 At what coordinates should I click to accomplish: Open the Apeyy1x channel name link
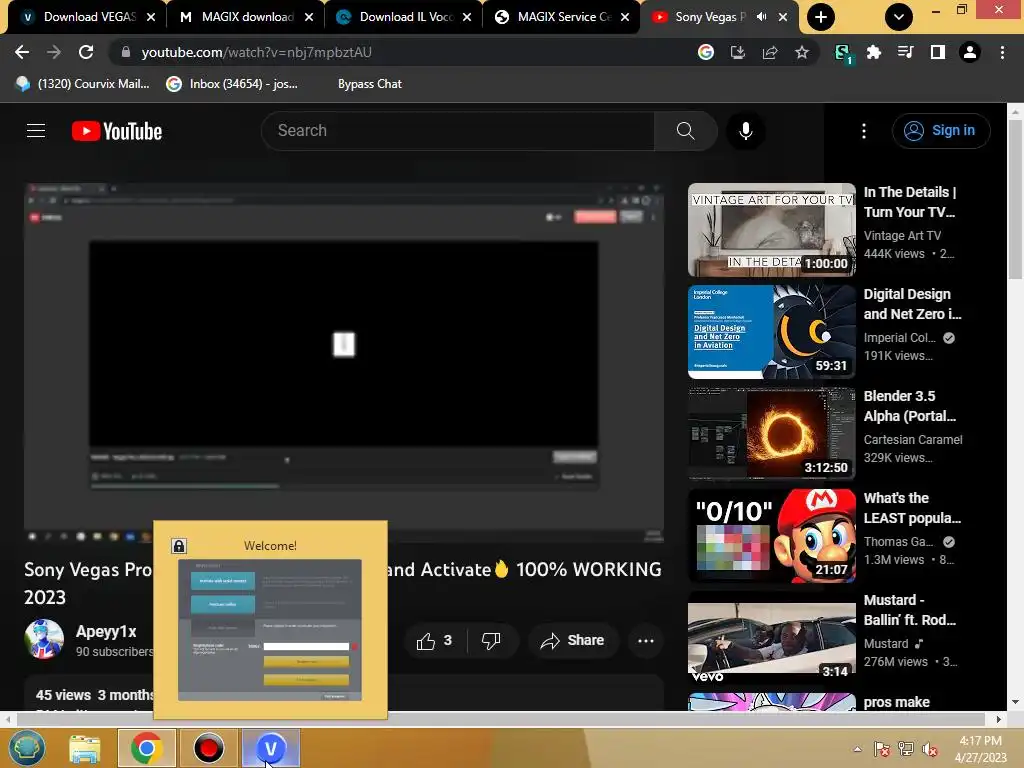(x=106, y=632)
